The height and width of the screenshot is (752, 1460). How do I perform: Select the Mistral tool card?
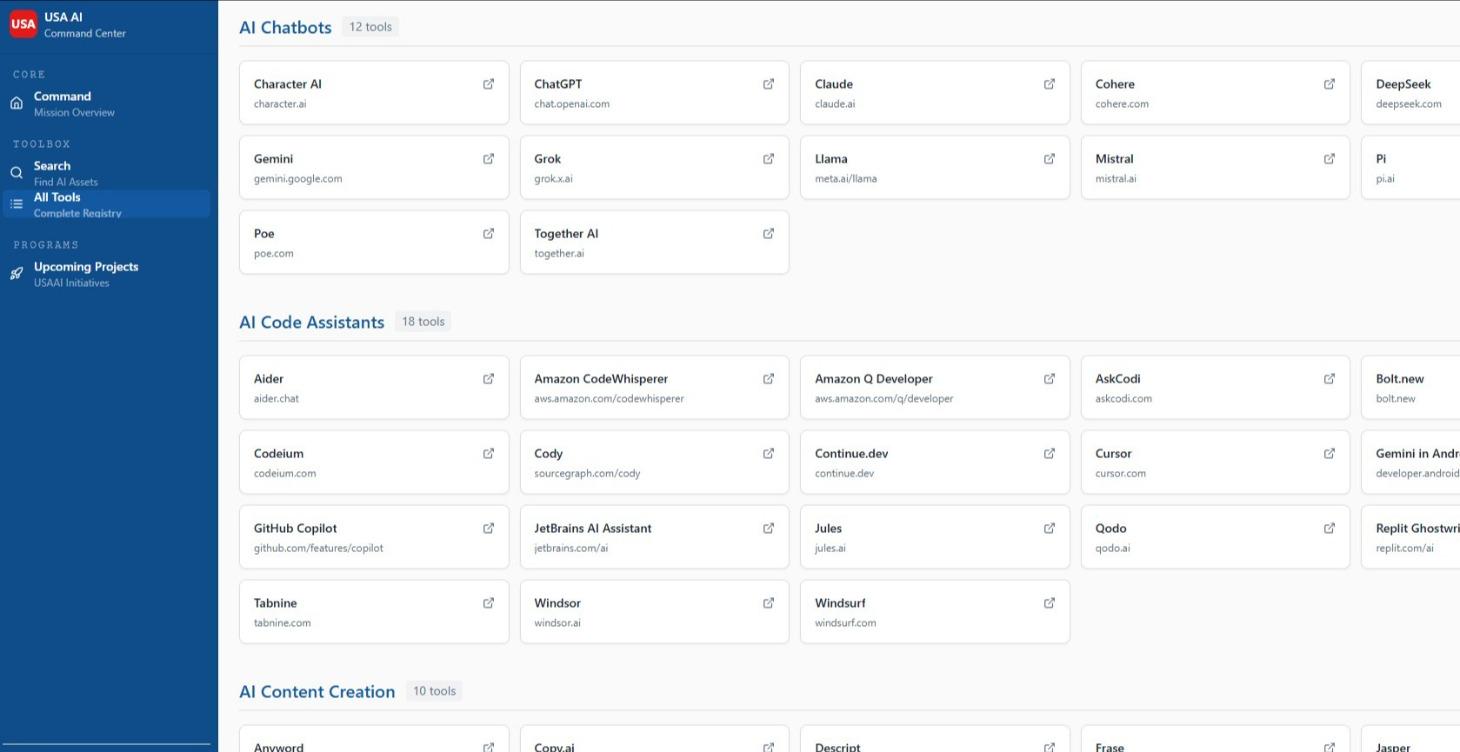pos(1214,167)
